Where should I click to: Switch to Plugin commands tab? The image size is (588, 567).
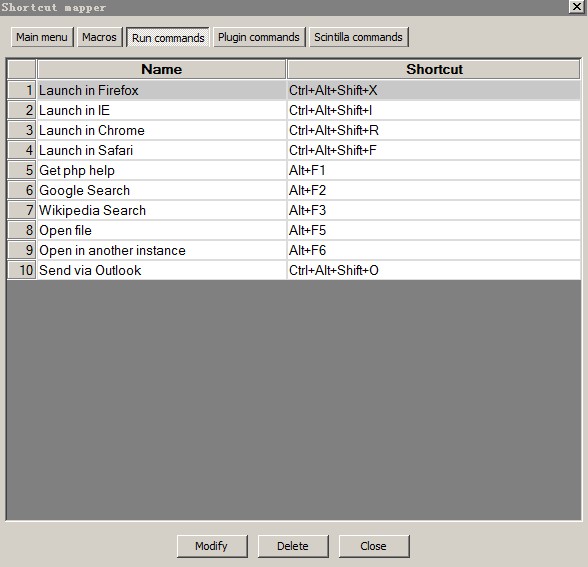(x=259, y=37)
